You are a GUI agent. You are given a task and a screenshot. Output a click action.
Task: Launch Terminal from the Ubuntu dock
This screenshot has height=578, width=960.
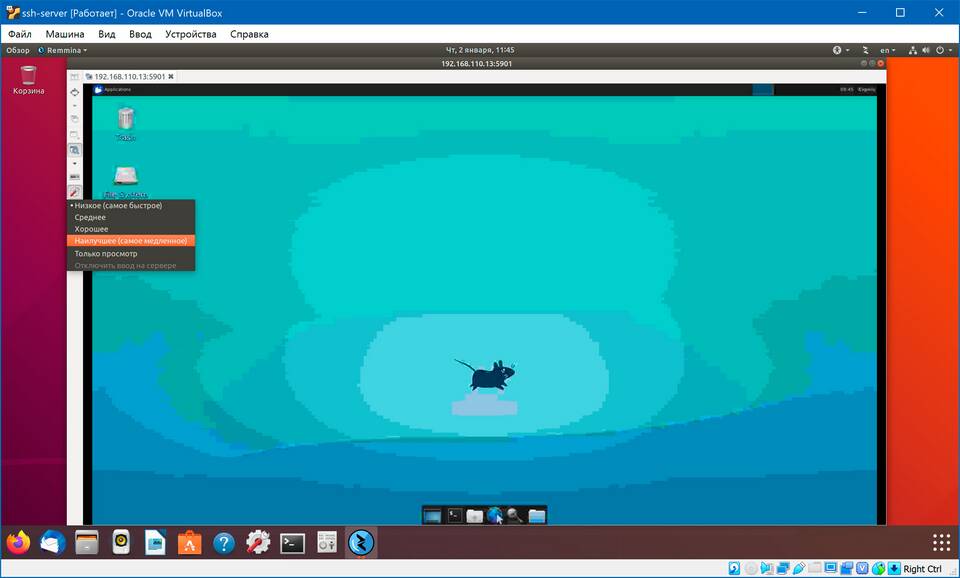(x=293, y=542)
